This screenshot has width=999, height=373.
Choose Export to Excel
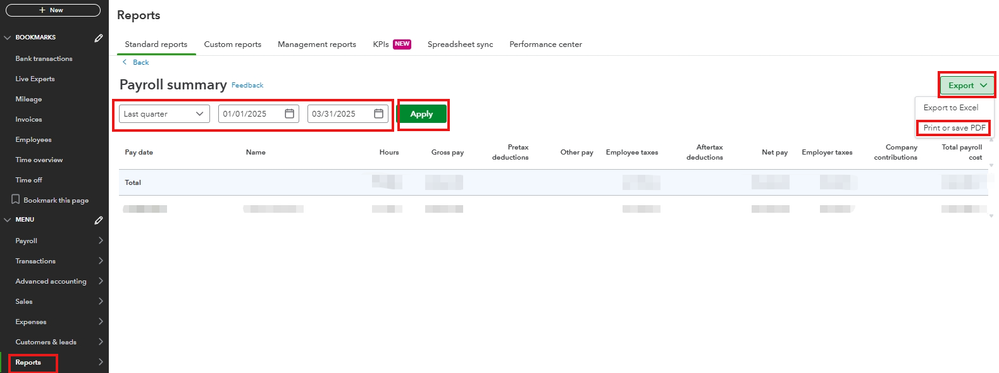(x=951, y=108)
